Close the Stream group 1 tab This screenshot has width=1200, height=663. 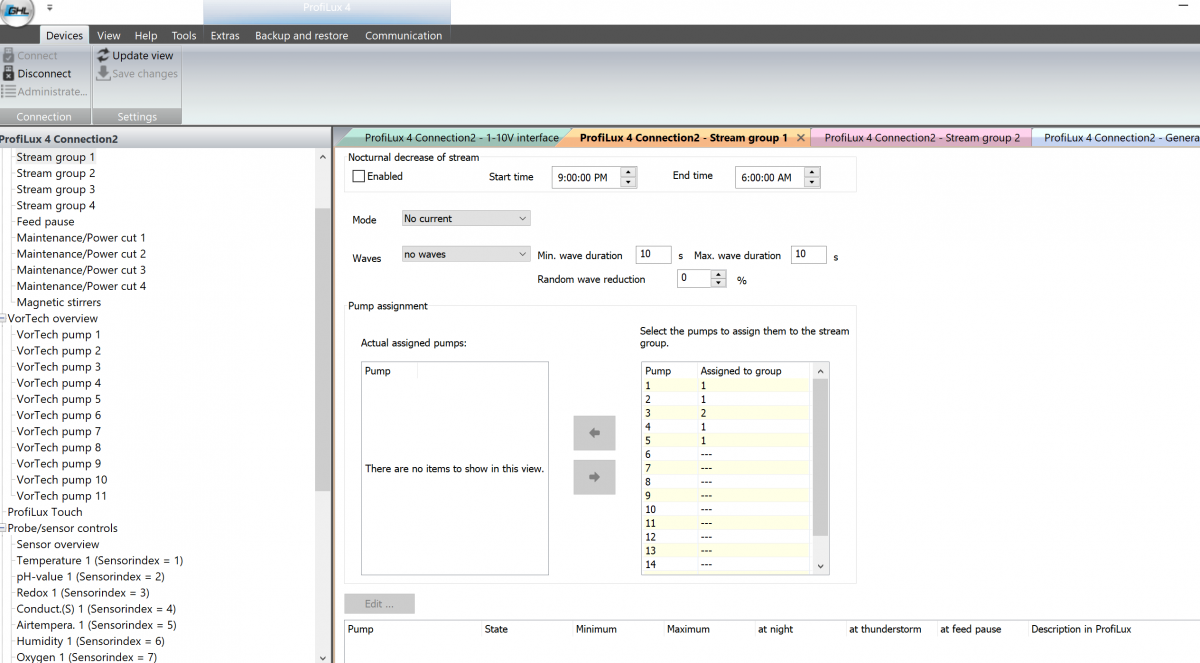coord(800,138)
